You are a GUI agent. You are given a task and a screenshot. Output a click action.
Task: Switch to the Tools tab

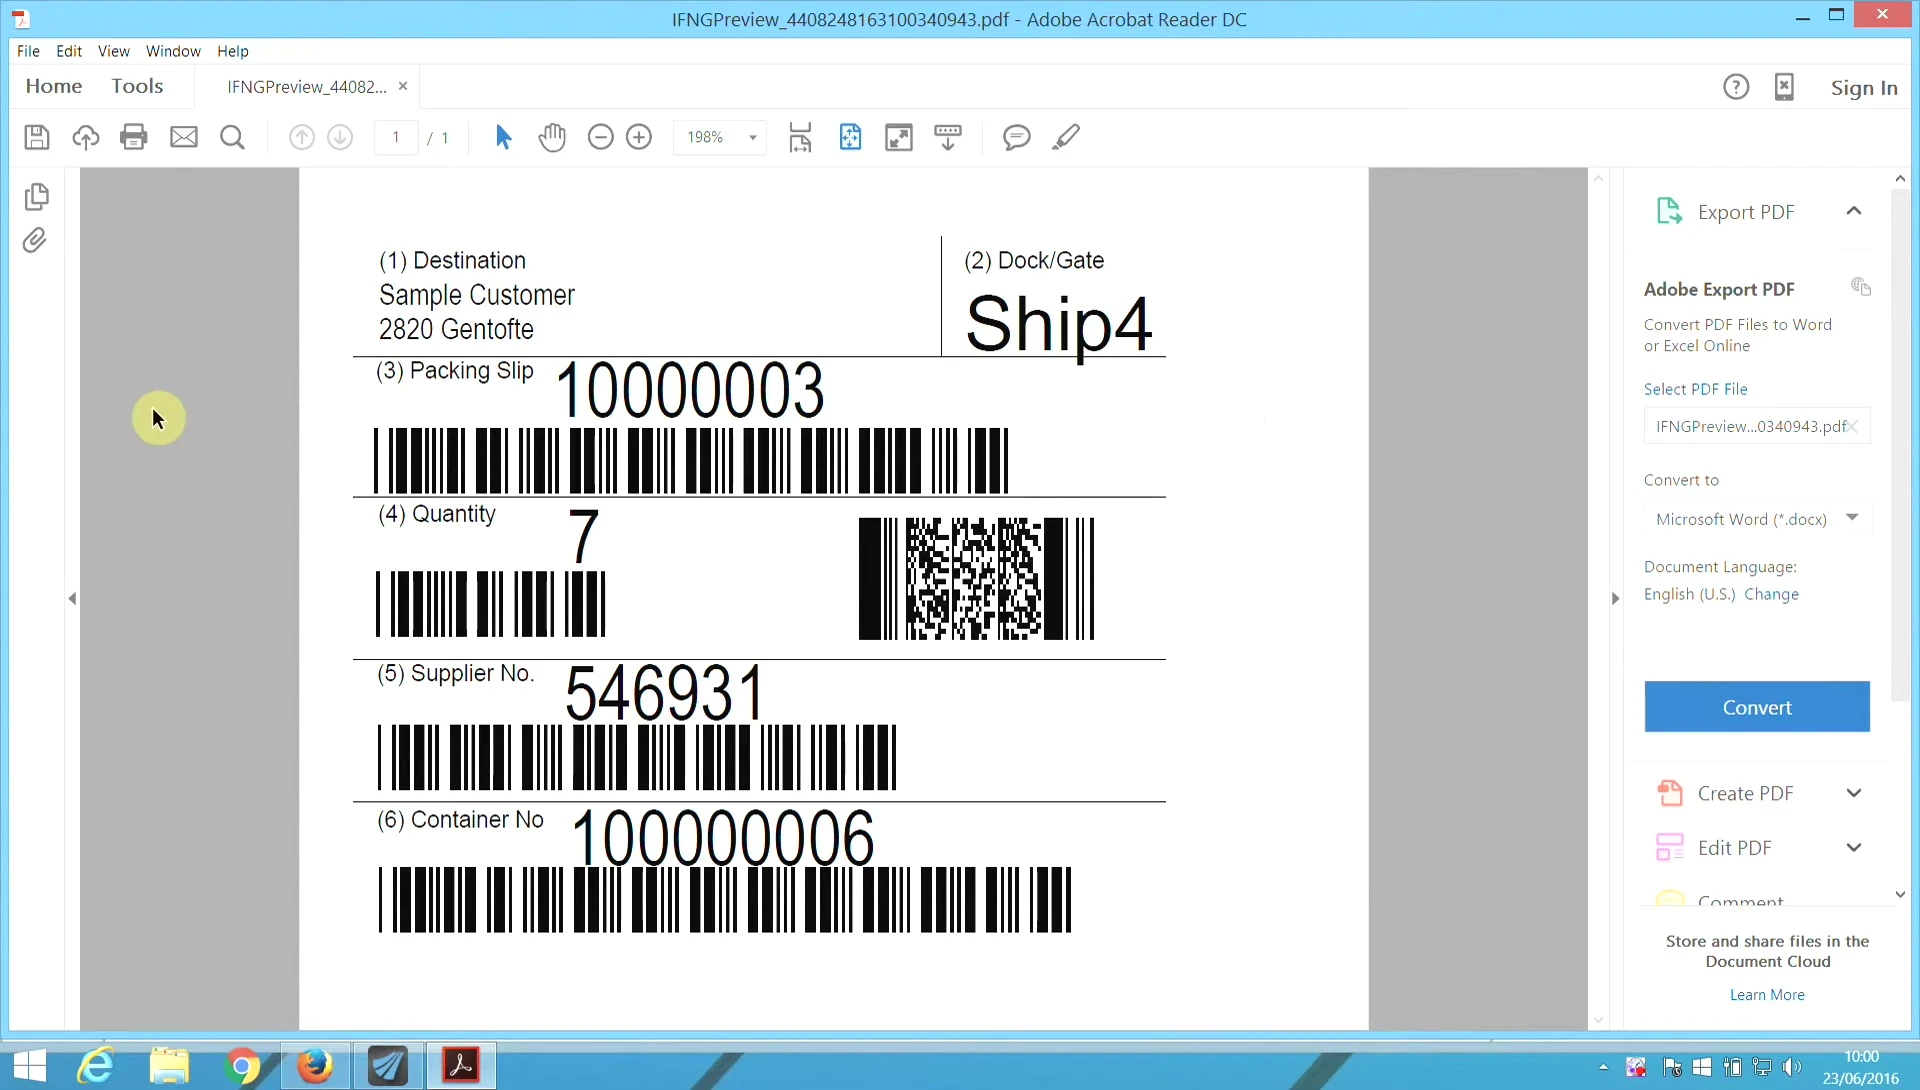coord(137,86)
